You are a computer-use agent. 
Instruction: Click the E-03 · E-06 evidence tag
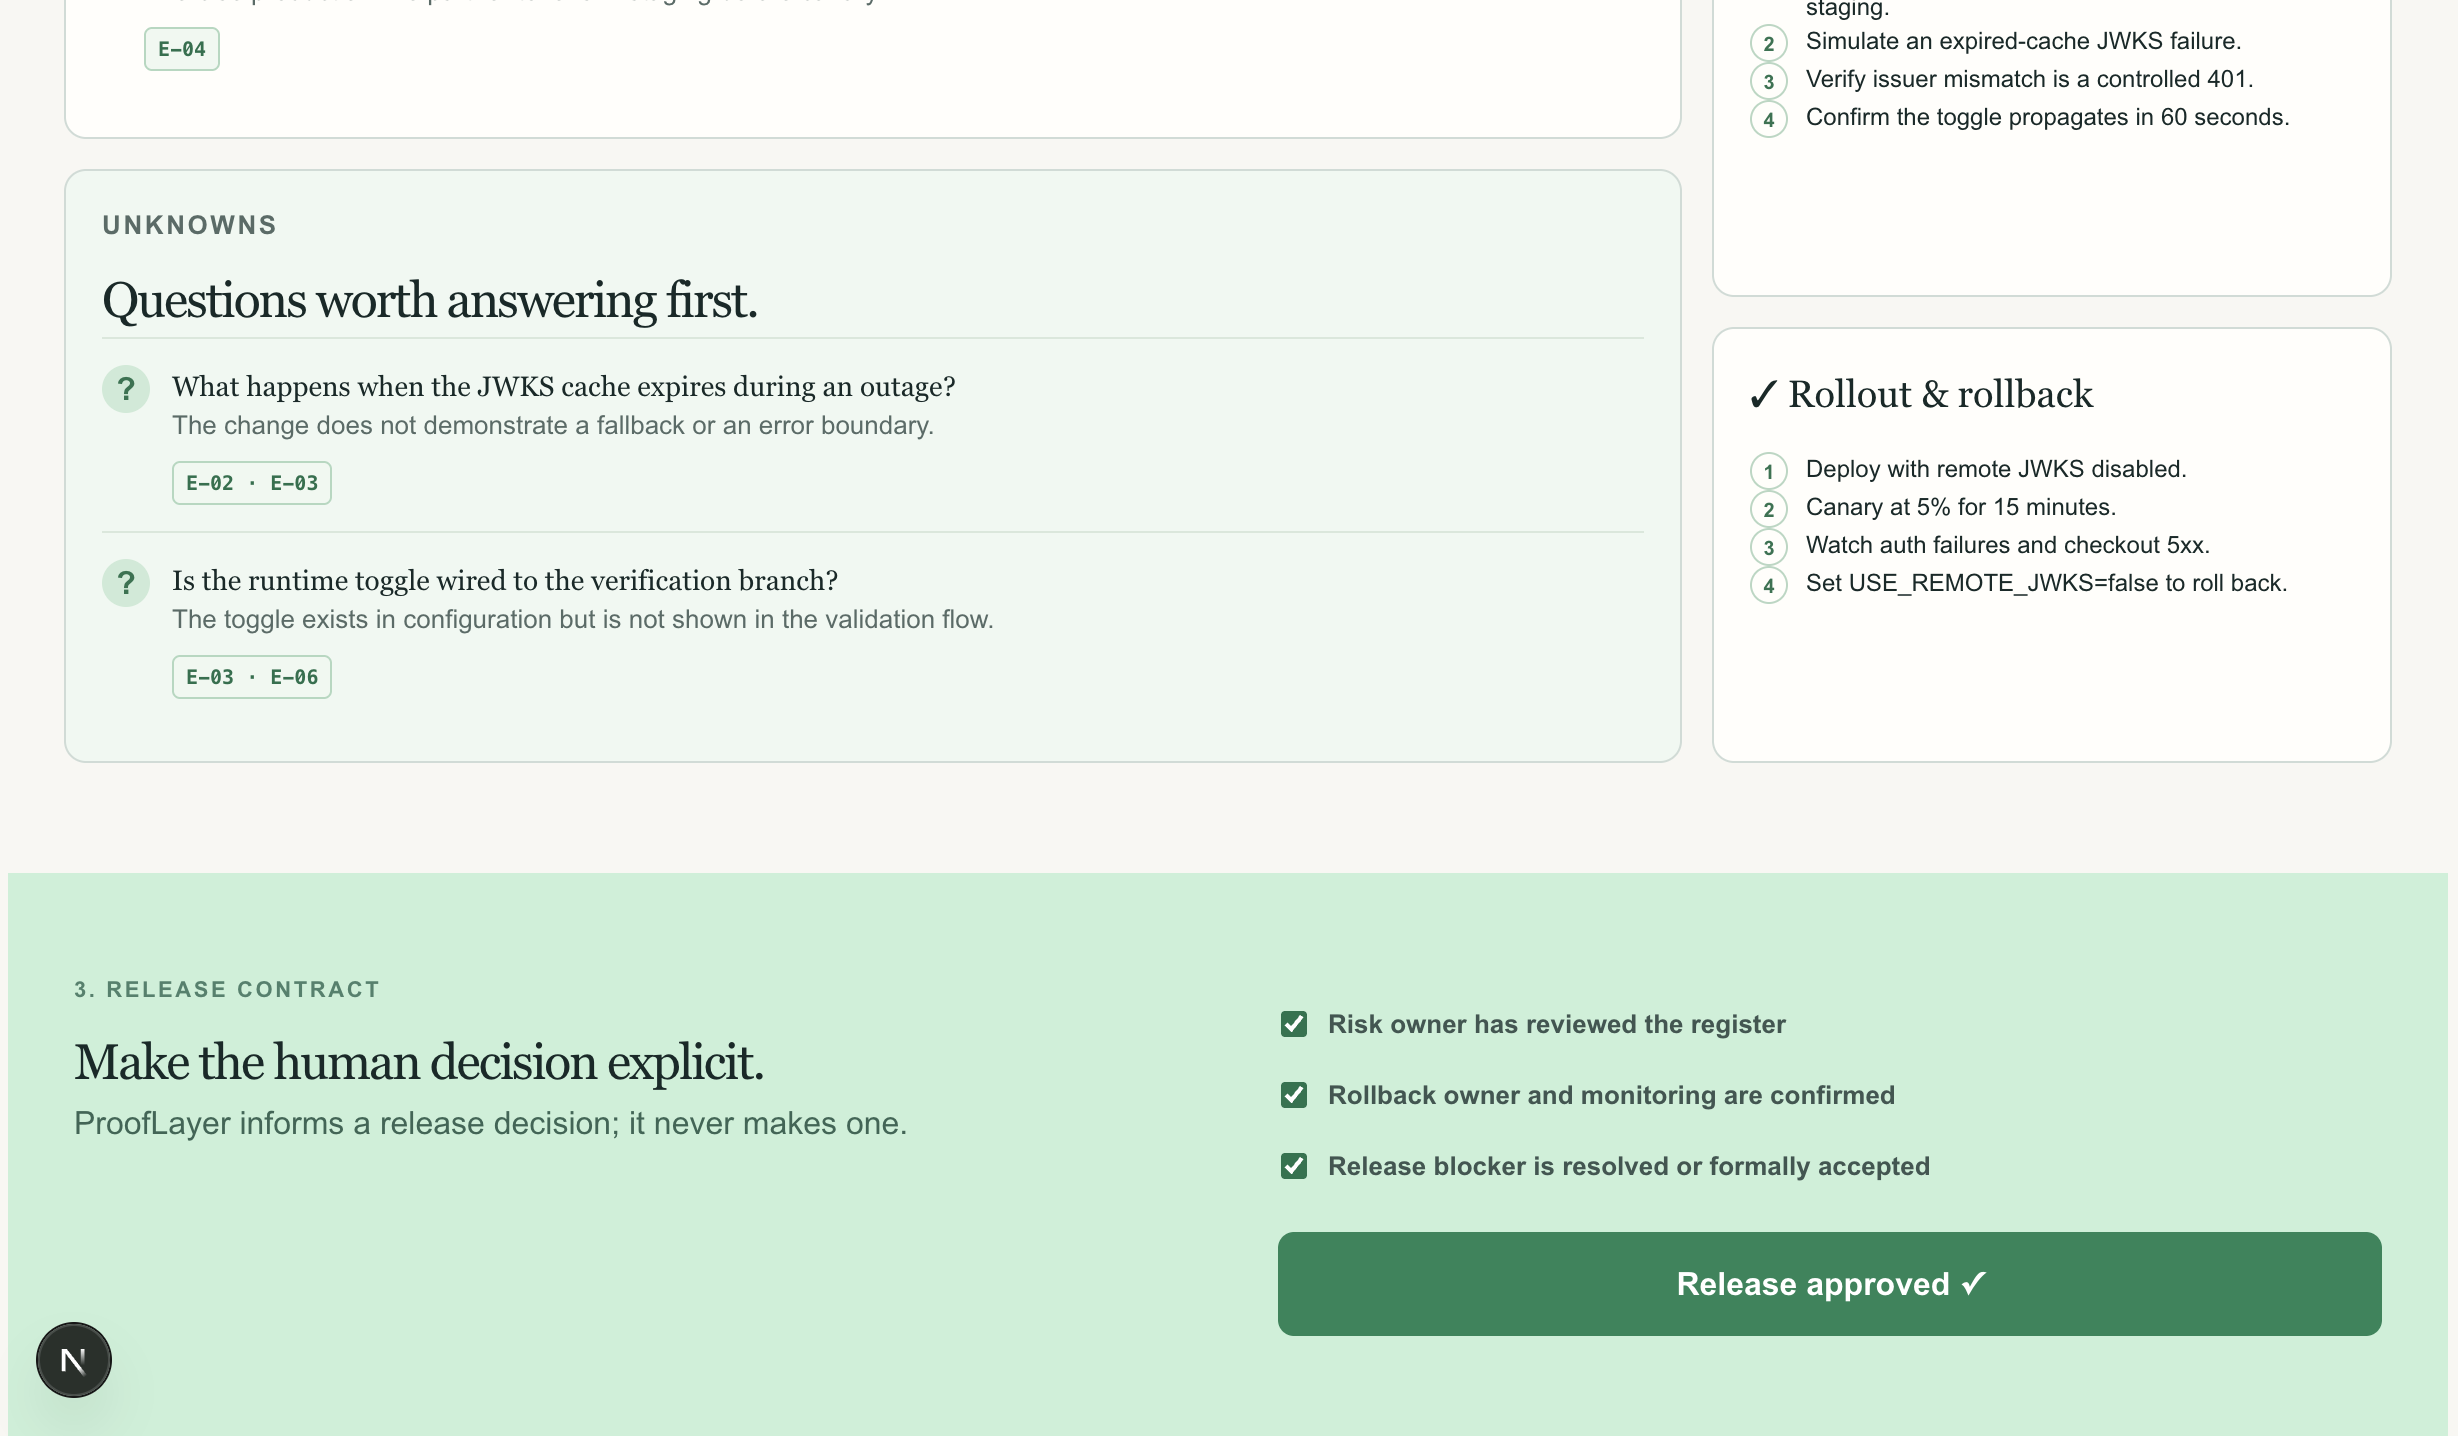(x=252, y=677)
